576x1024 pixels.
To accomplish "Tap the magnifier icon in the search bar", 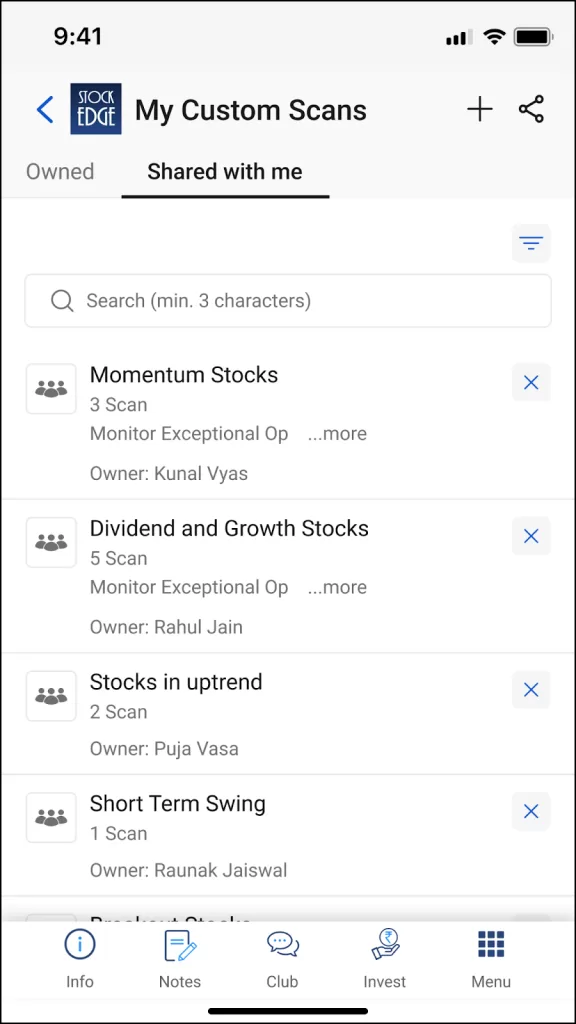I will [61, 300].
